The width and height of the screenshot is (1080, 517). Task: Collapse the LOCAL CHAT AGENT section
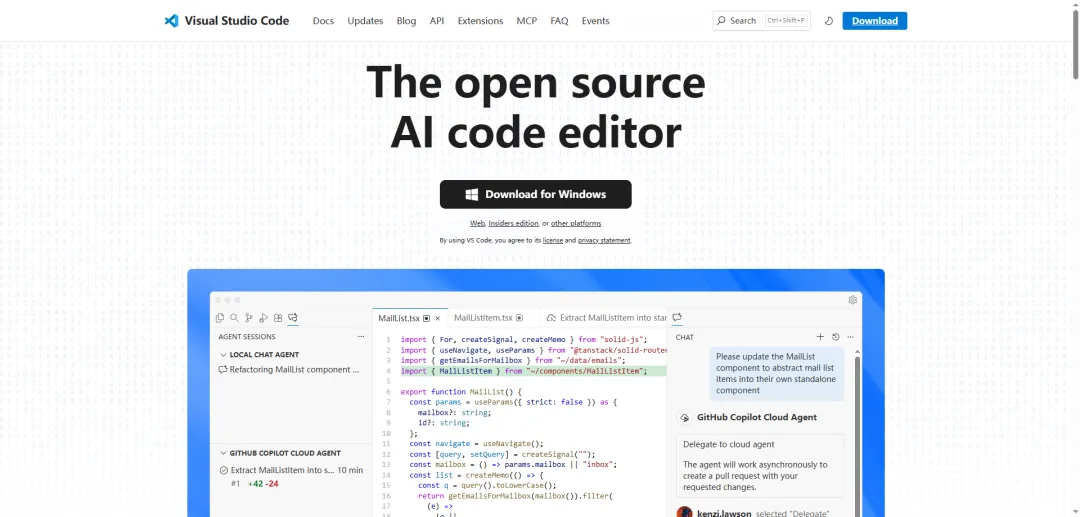click(223, 355)
